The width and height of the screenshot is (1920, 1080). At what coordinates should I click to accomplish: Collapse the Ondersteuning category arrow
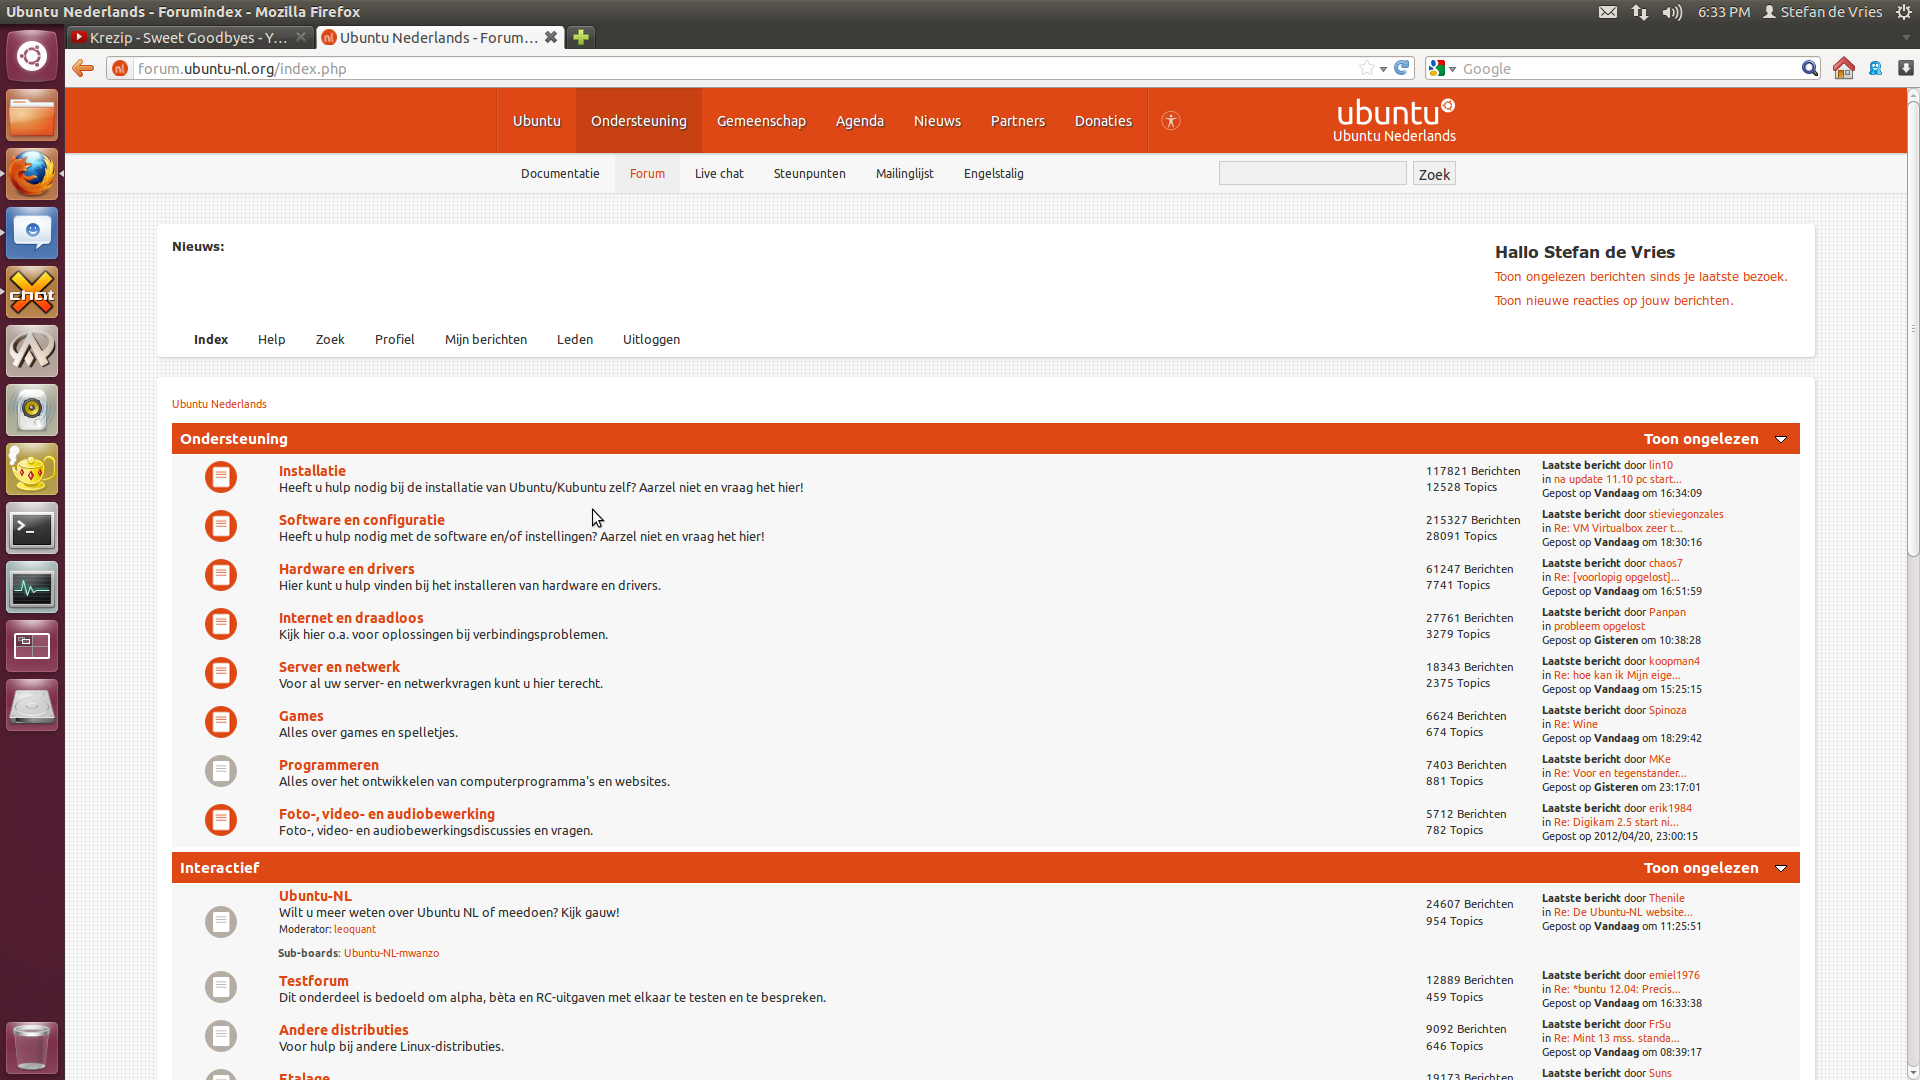click(x=1781, y=439)
